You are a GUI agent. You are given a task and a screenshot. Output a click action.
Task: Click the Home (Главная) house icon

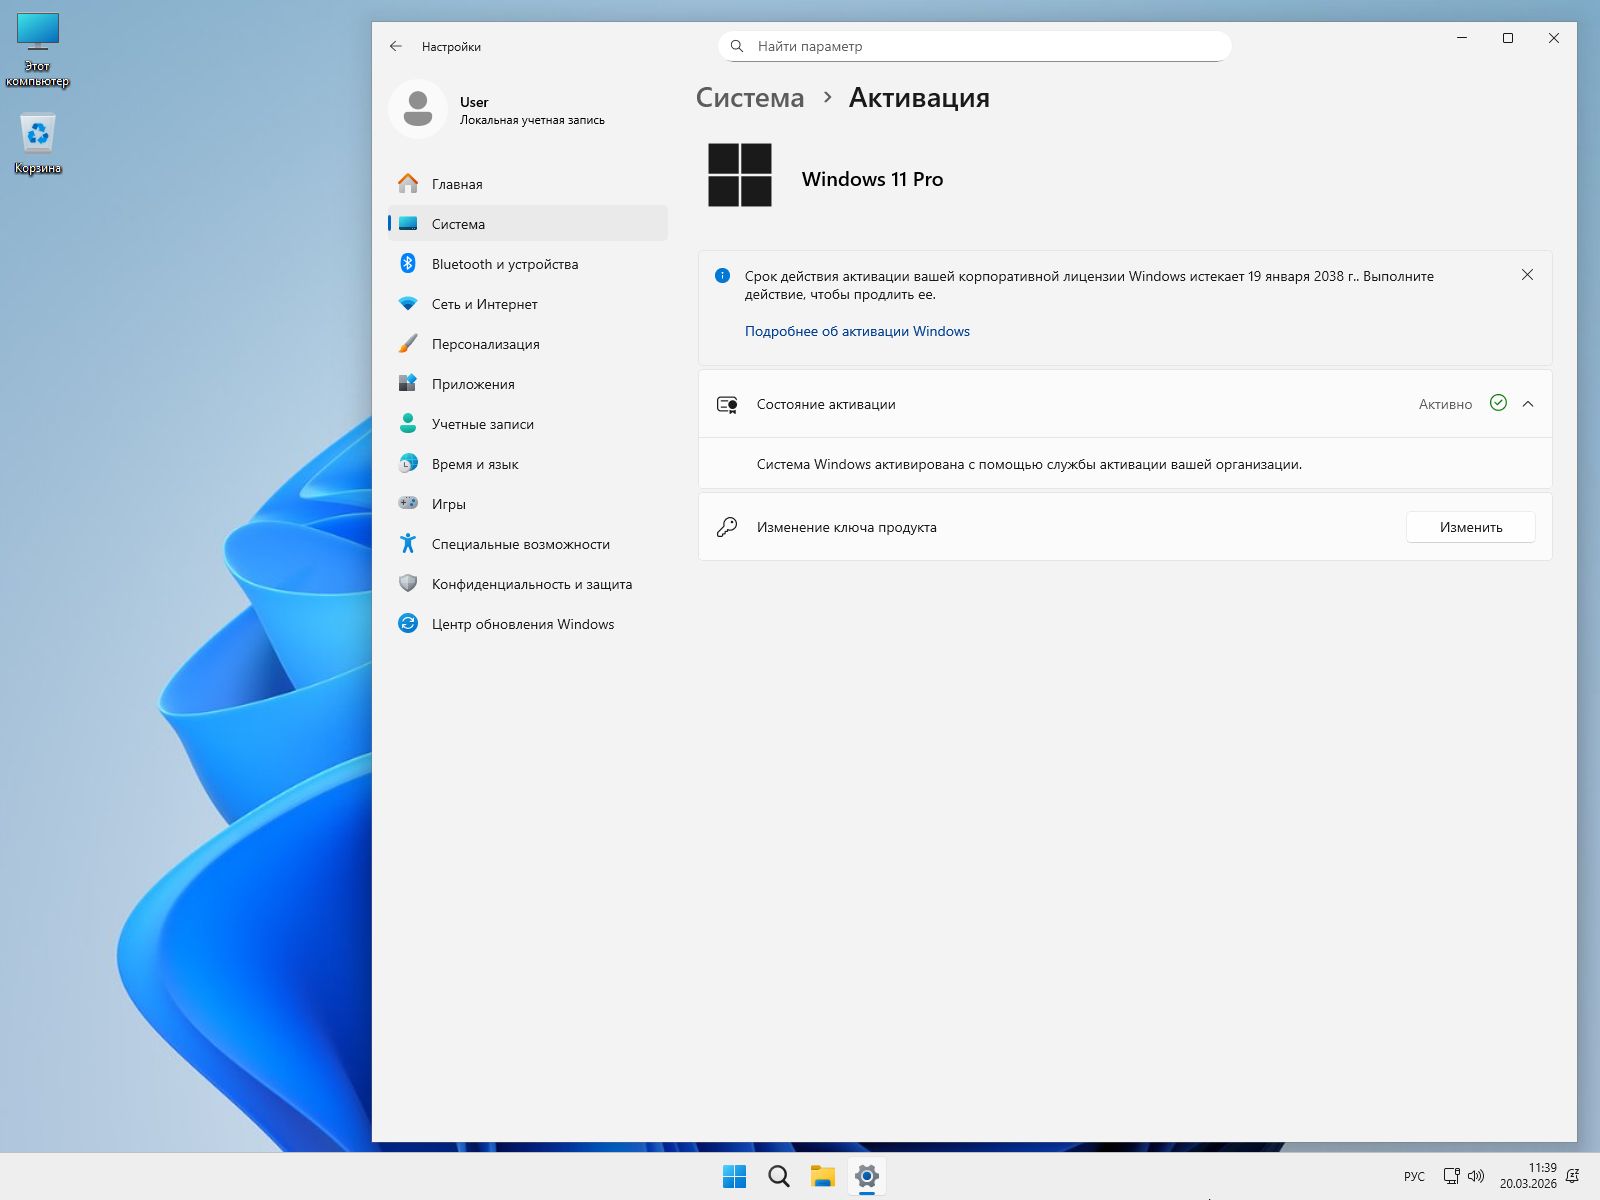coord(408,184)
